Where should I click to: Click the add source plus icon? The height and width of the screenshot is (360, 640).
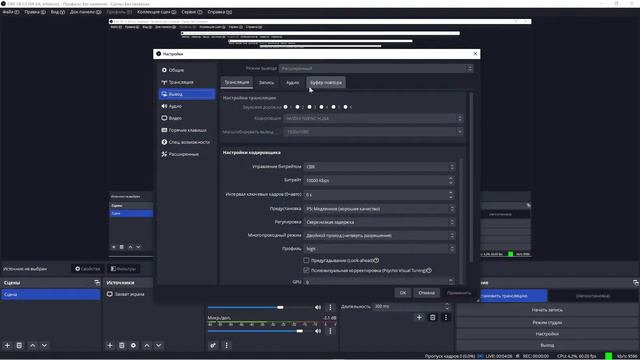tap(109, 345)
